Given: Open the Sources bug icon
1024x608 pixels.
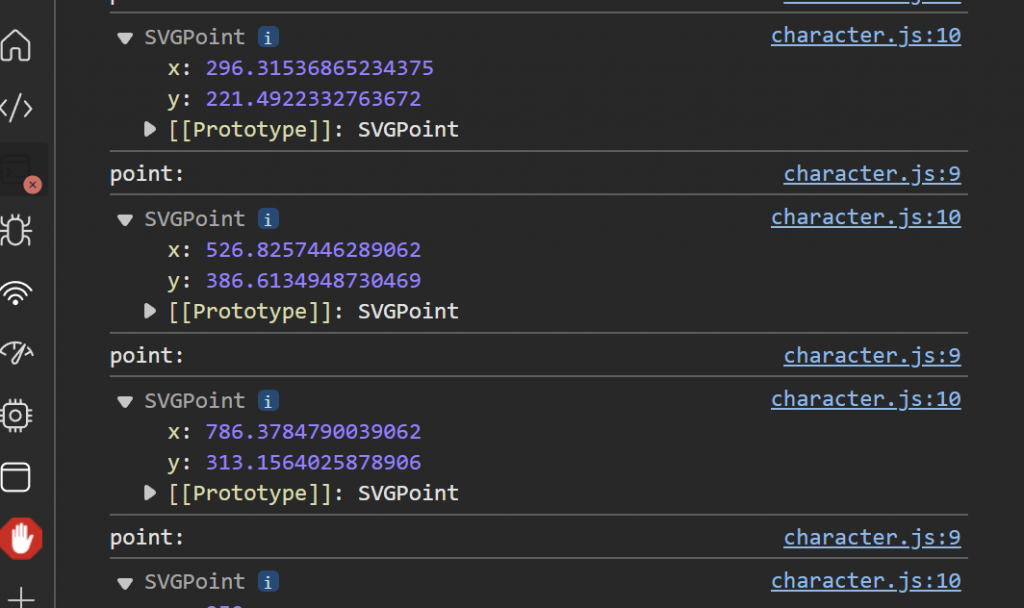Looking at the screenshot, I should (x=16, y=230).
